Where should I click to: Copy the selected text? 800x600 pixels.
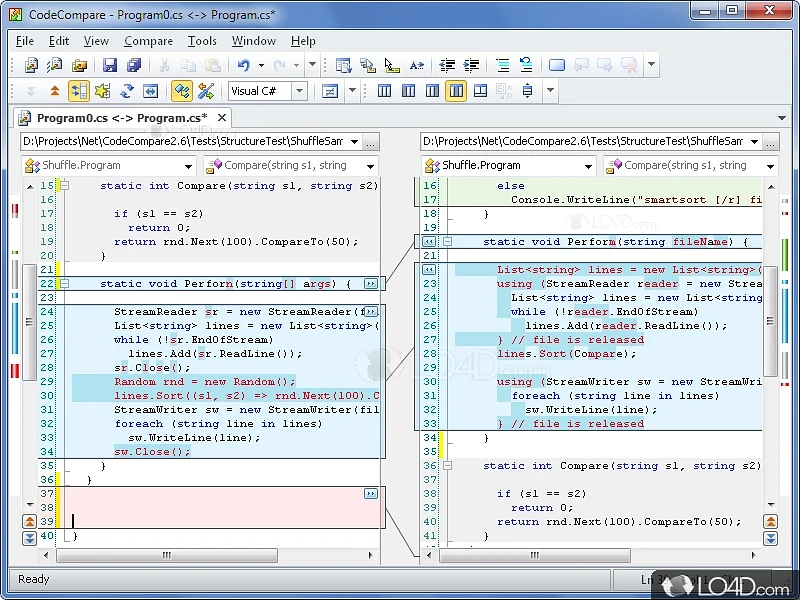(x=190, y=65)
